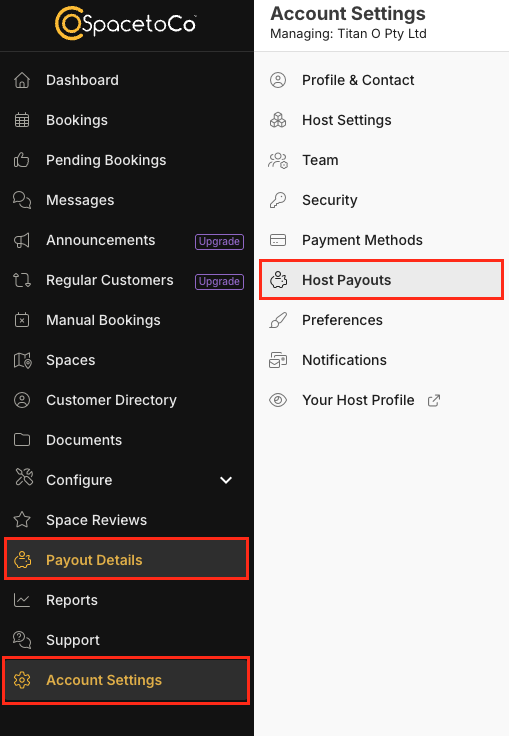
Task: Click the thumbs-up Pending Bookings icon
Action: [22, 160]
